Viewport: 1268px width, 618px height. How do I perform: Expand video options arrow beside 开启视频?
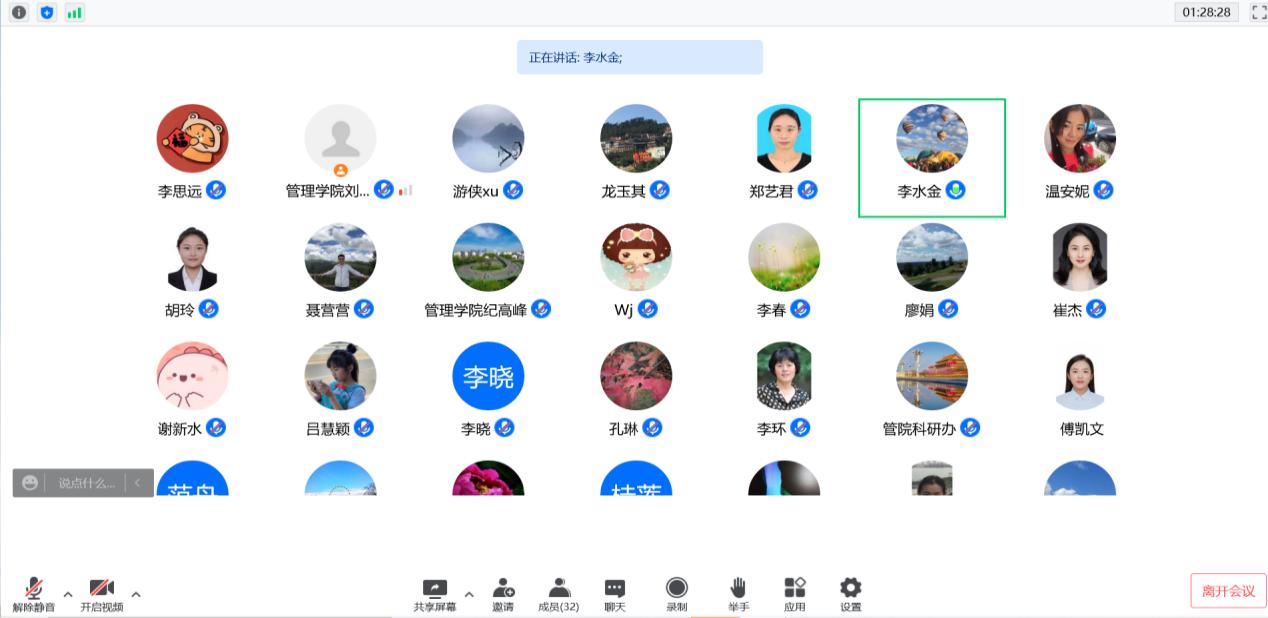[136, 594]
